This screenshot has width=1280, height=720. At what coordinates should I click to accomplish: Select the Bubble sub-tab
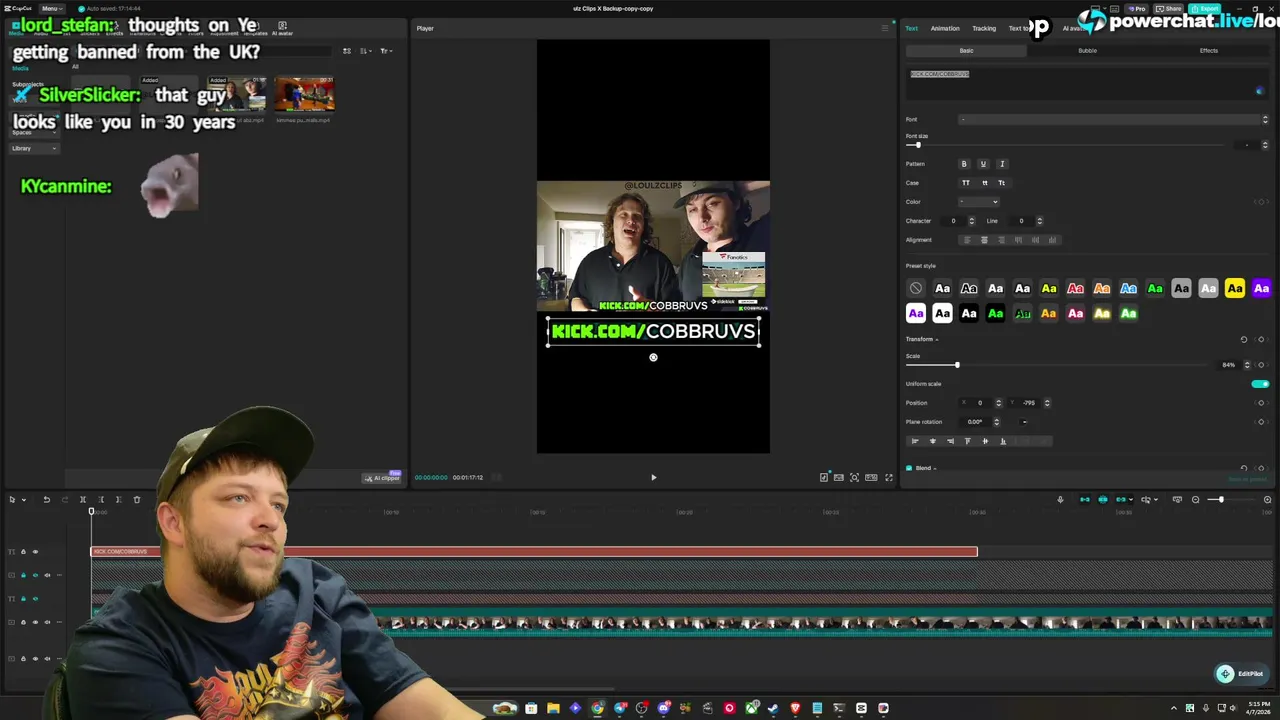click(x=1087, y=50)
